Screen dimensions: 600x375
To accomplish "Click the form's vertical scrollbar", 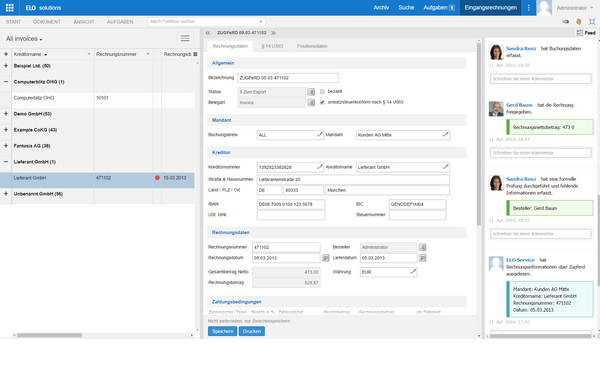I will point(479,134).
